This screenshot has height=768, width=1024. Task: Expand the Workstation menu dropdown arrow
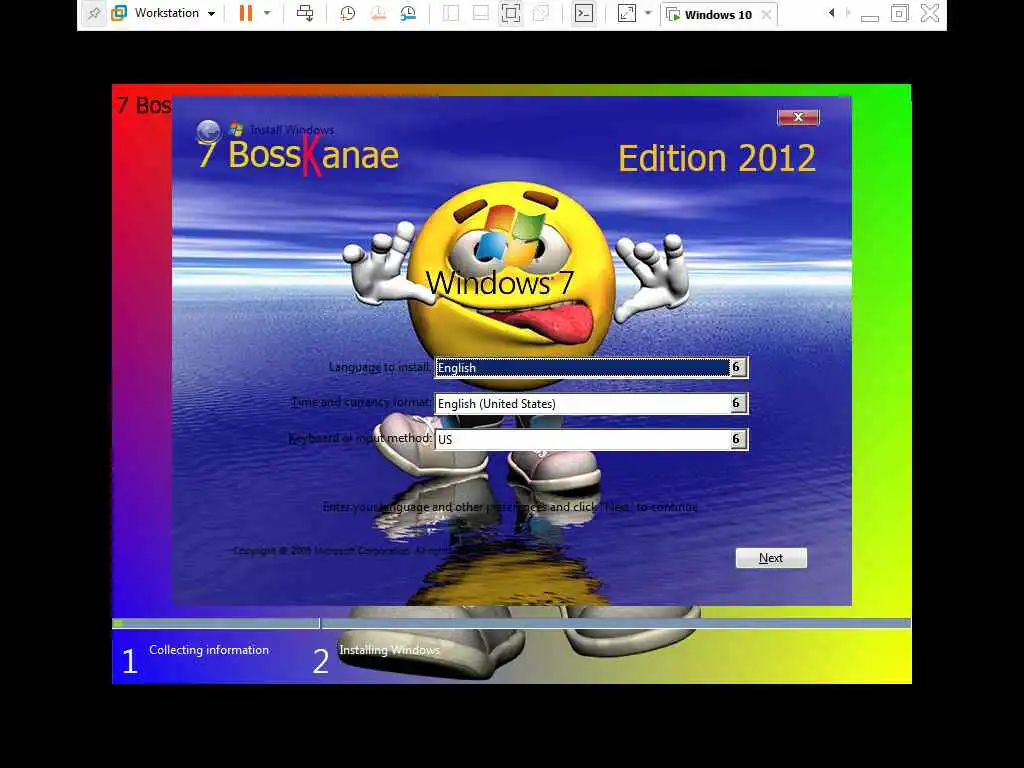coord(212,14)
